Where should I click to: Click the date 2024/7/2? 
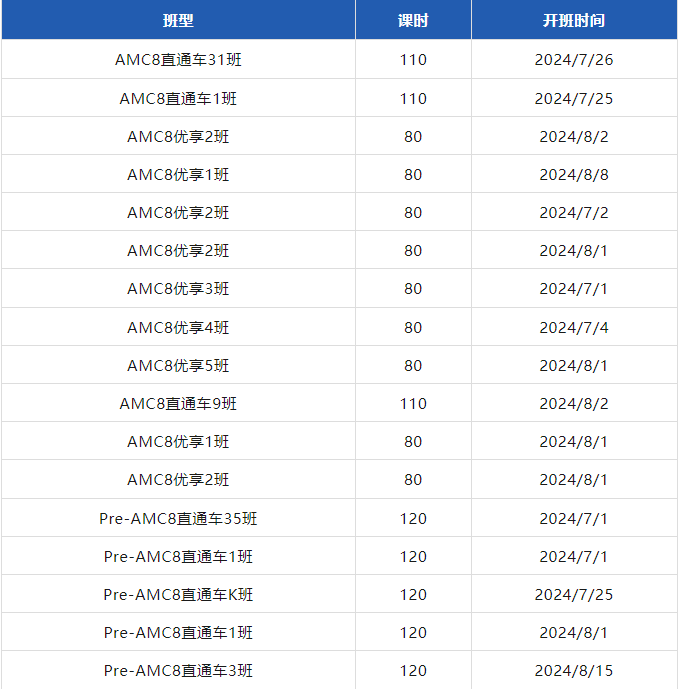pyautogui.click(x=574, y=212)
